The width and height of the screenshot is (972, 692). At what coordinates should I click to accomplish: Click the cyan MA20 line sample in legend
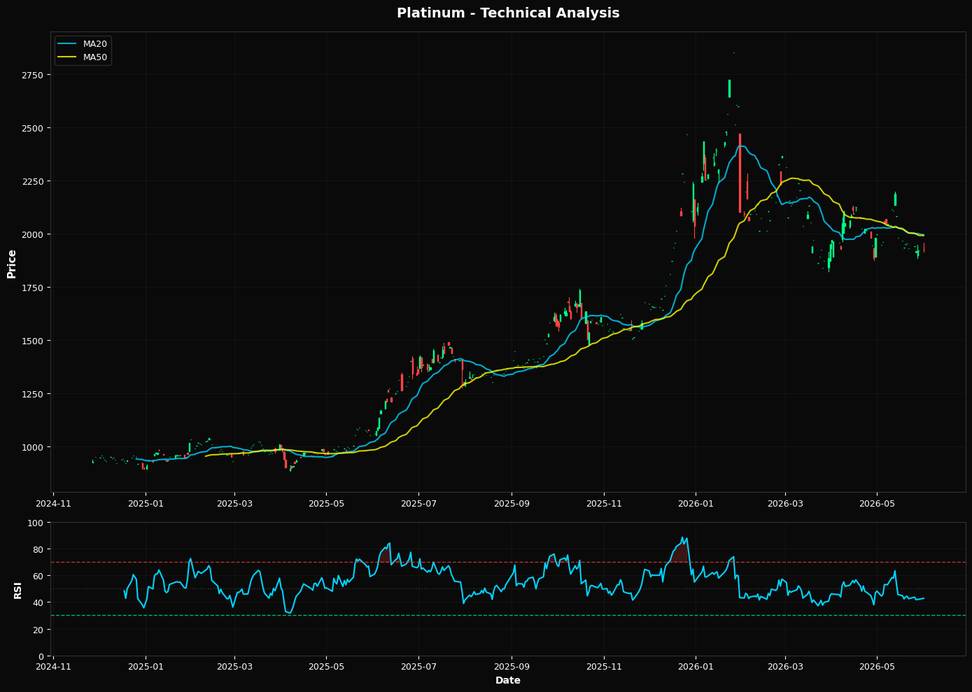click(68, 43)
